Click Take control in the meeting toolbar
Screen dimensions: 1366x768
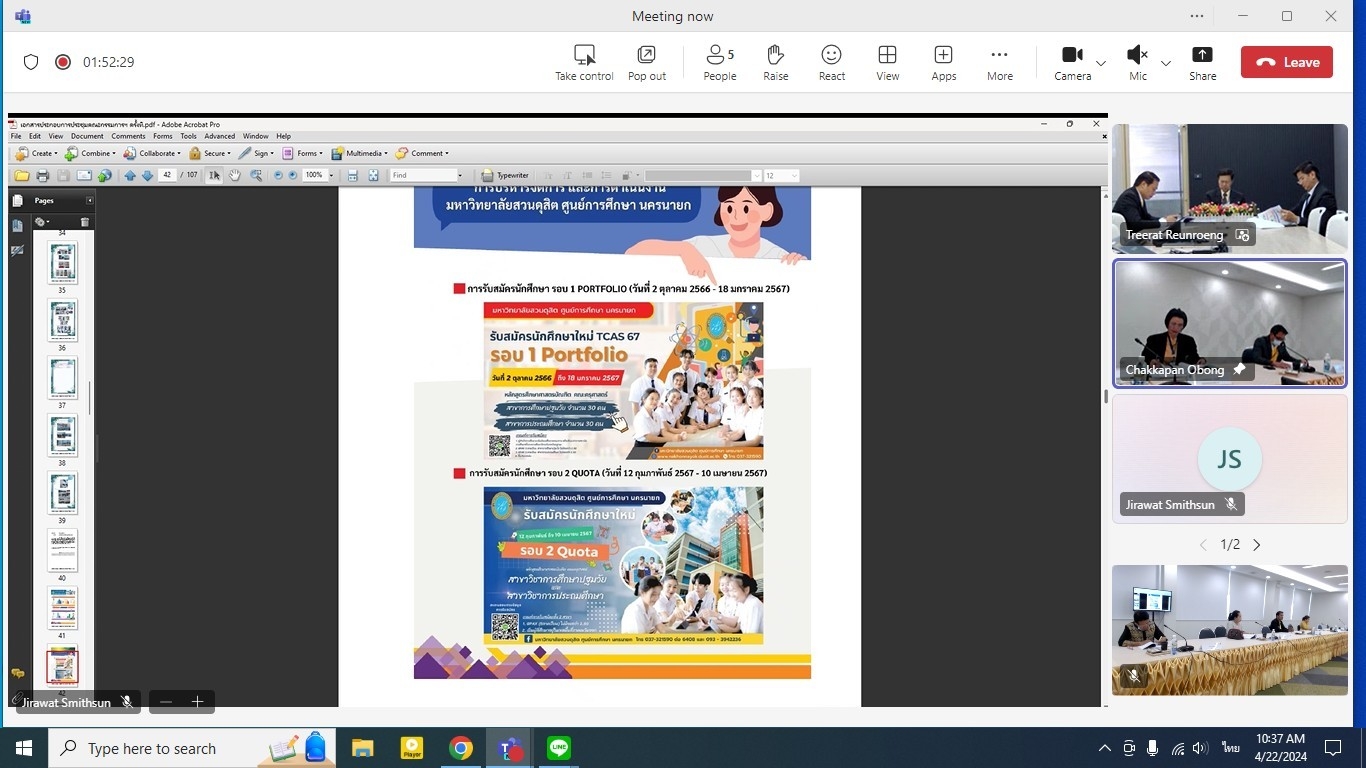(584, 62)
